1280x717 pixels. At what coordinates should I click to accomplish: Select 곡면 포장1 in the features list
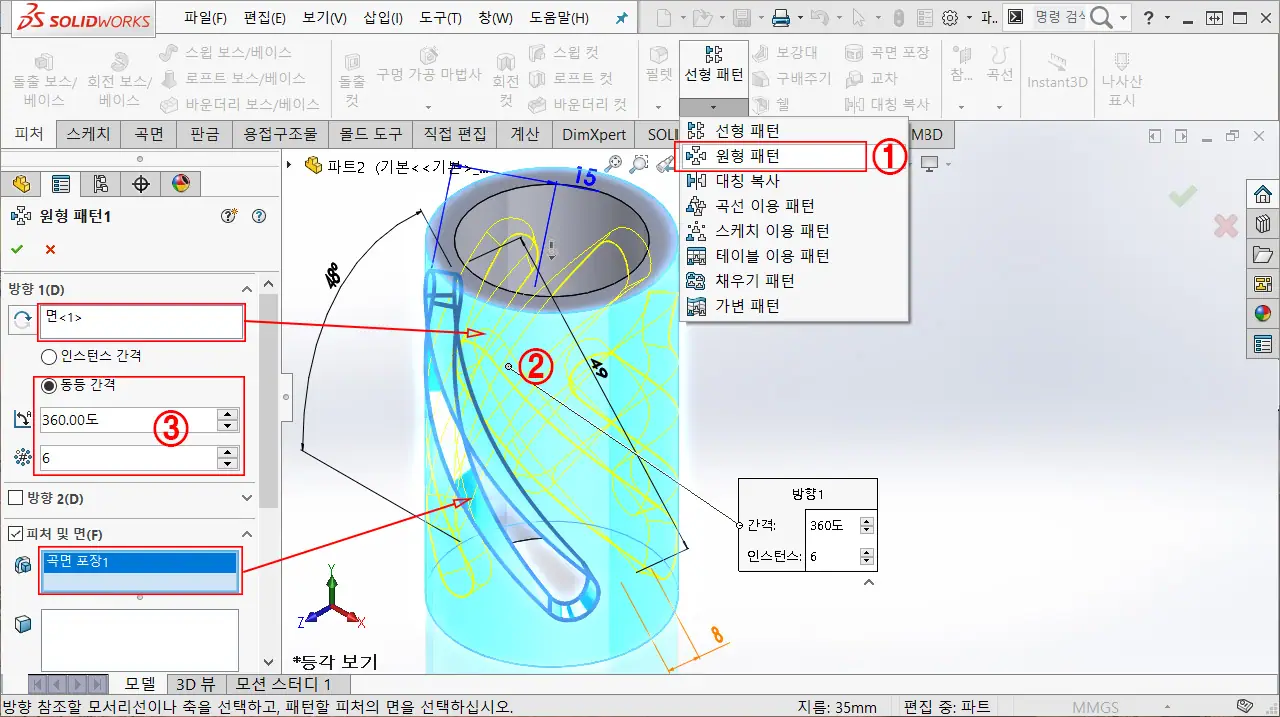139,562
